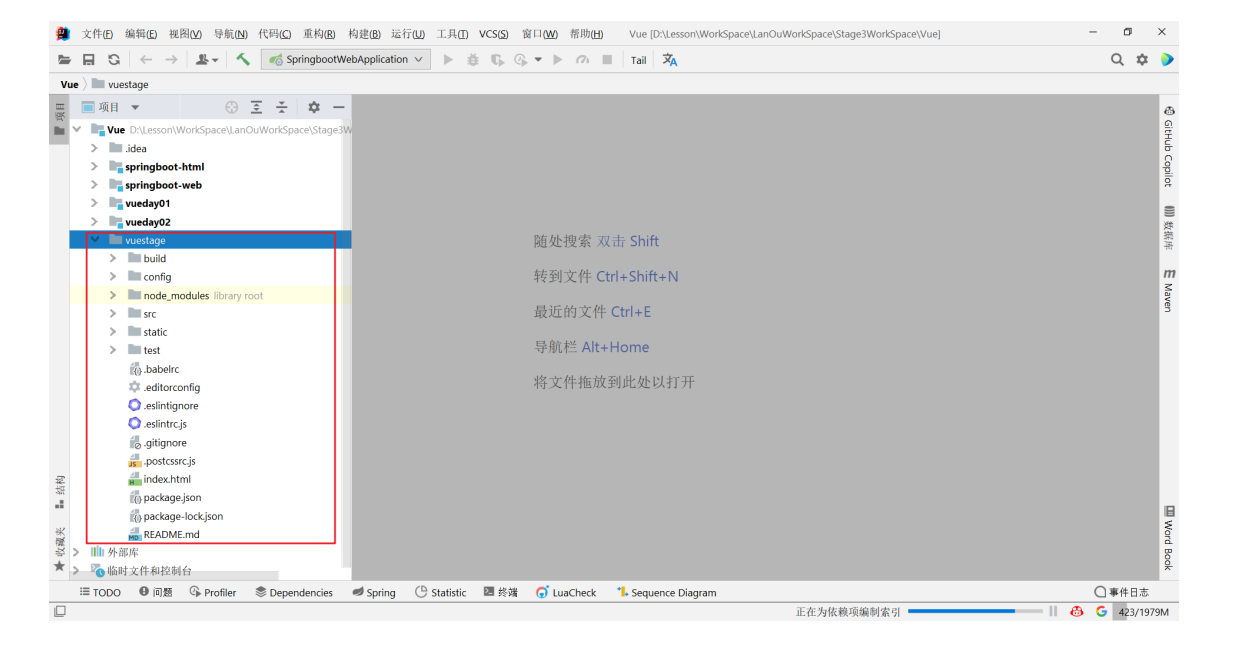
Task: Open the 收藏夹 favorites side tab
Action: (60, 549)
